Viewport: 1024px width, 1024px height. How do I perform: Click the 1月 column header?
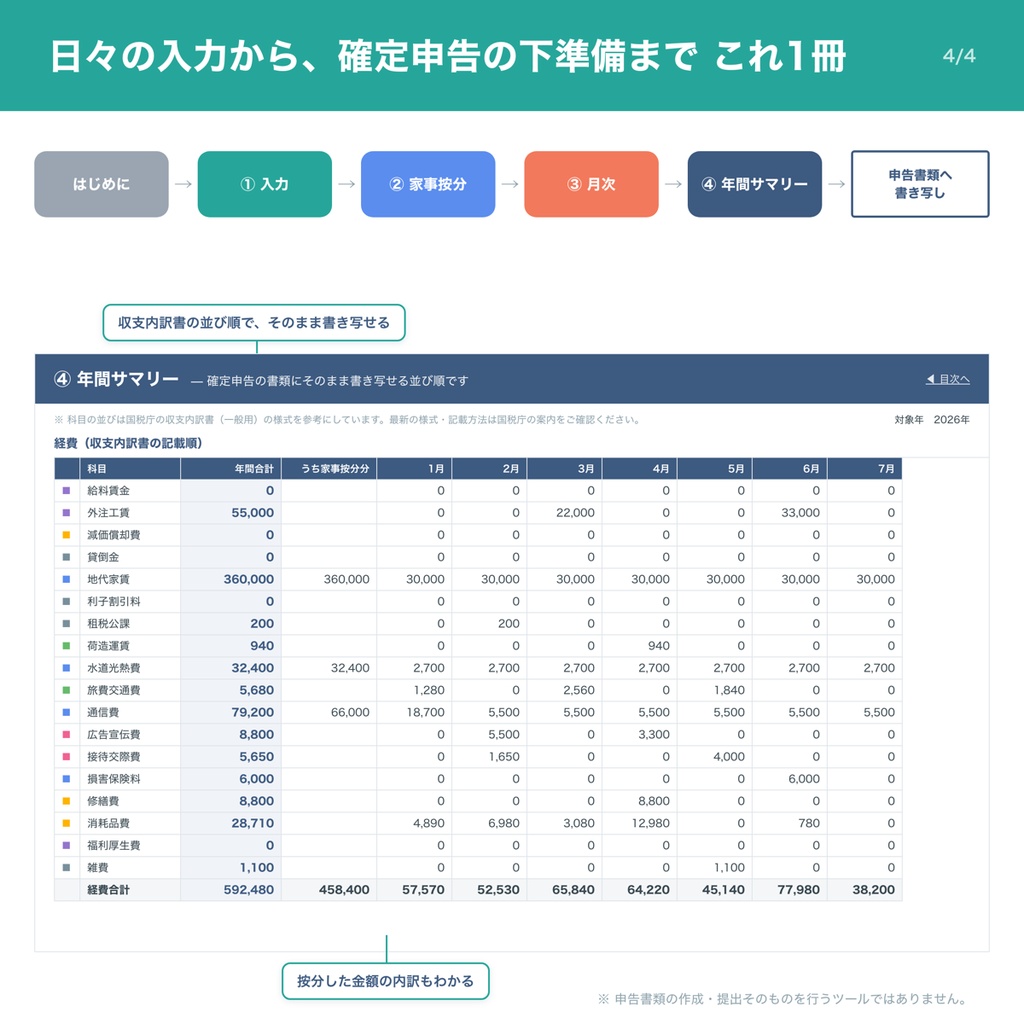pos(414,469)
